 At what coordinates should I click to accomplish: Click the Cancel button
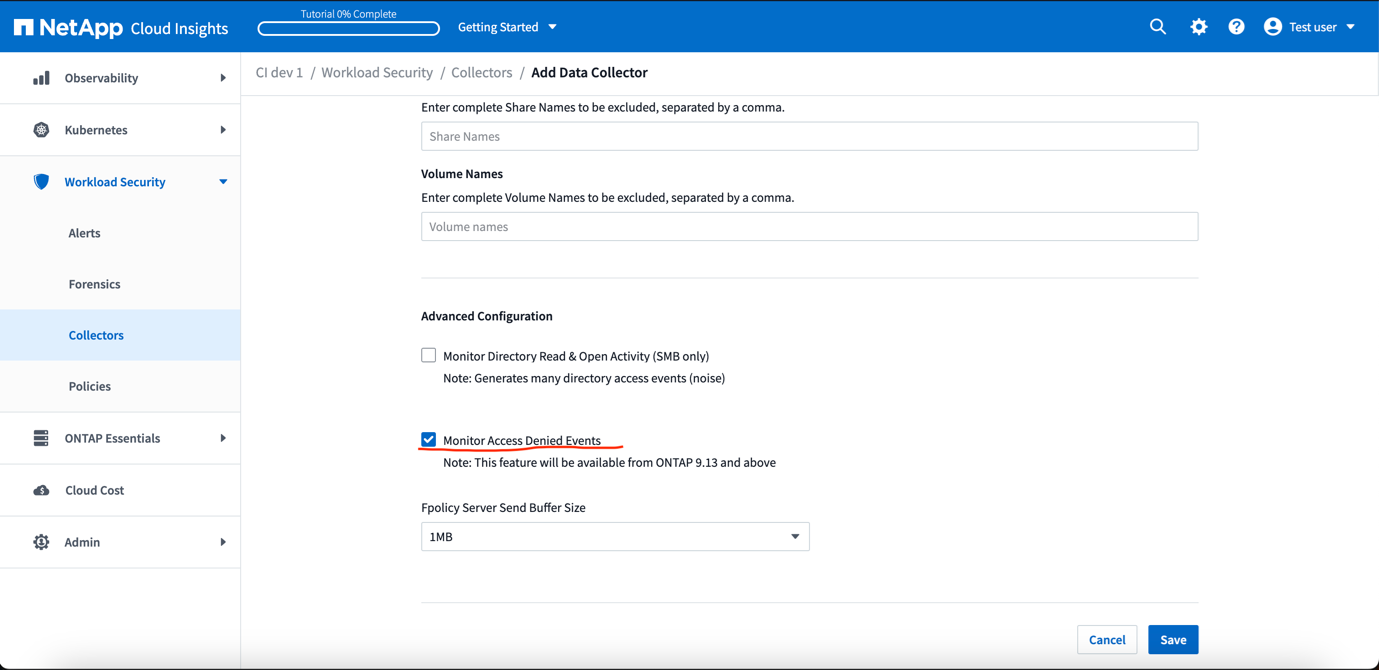(x=1106, y=640)
